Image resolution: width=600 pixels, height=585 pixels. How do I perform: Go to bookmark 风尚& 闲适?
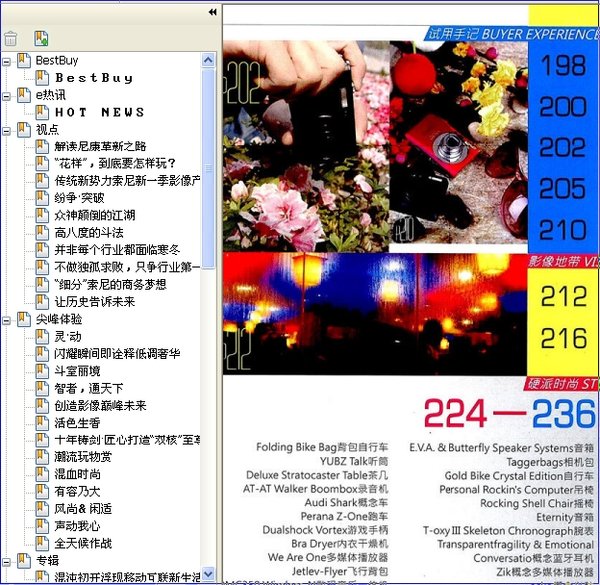(x=83, y=509)
